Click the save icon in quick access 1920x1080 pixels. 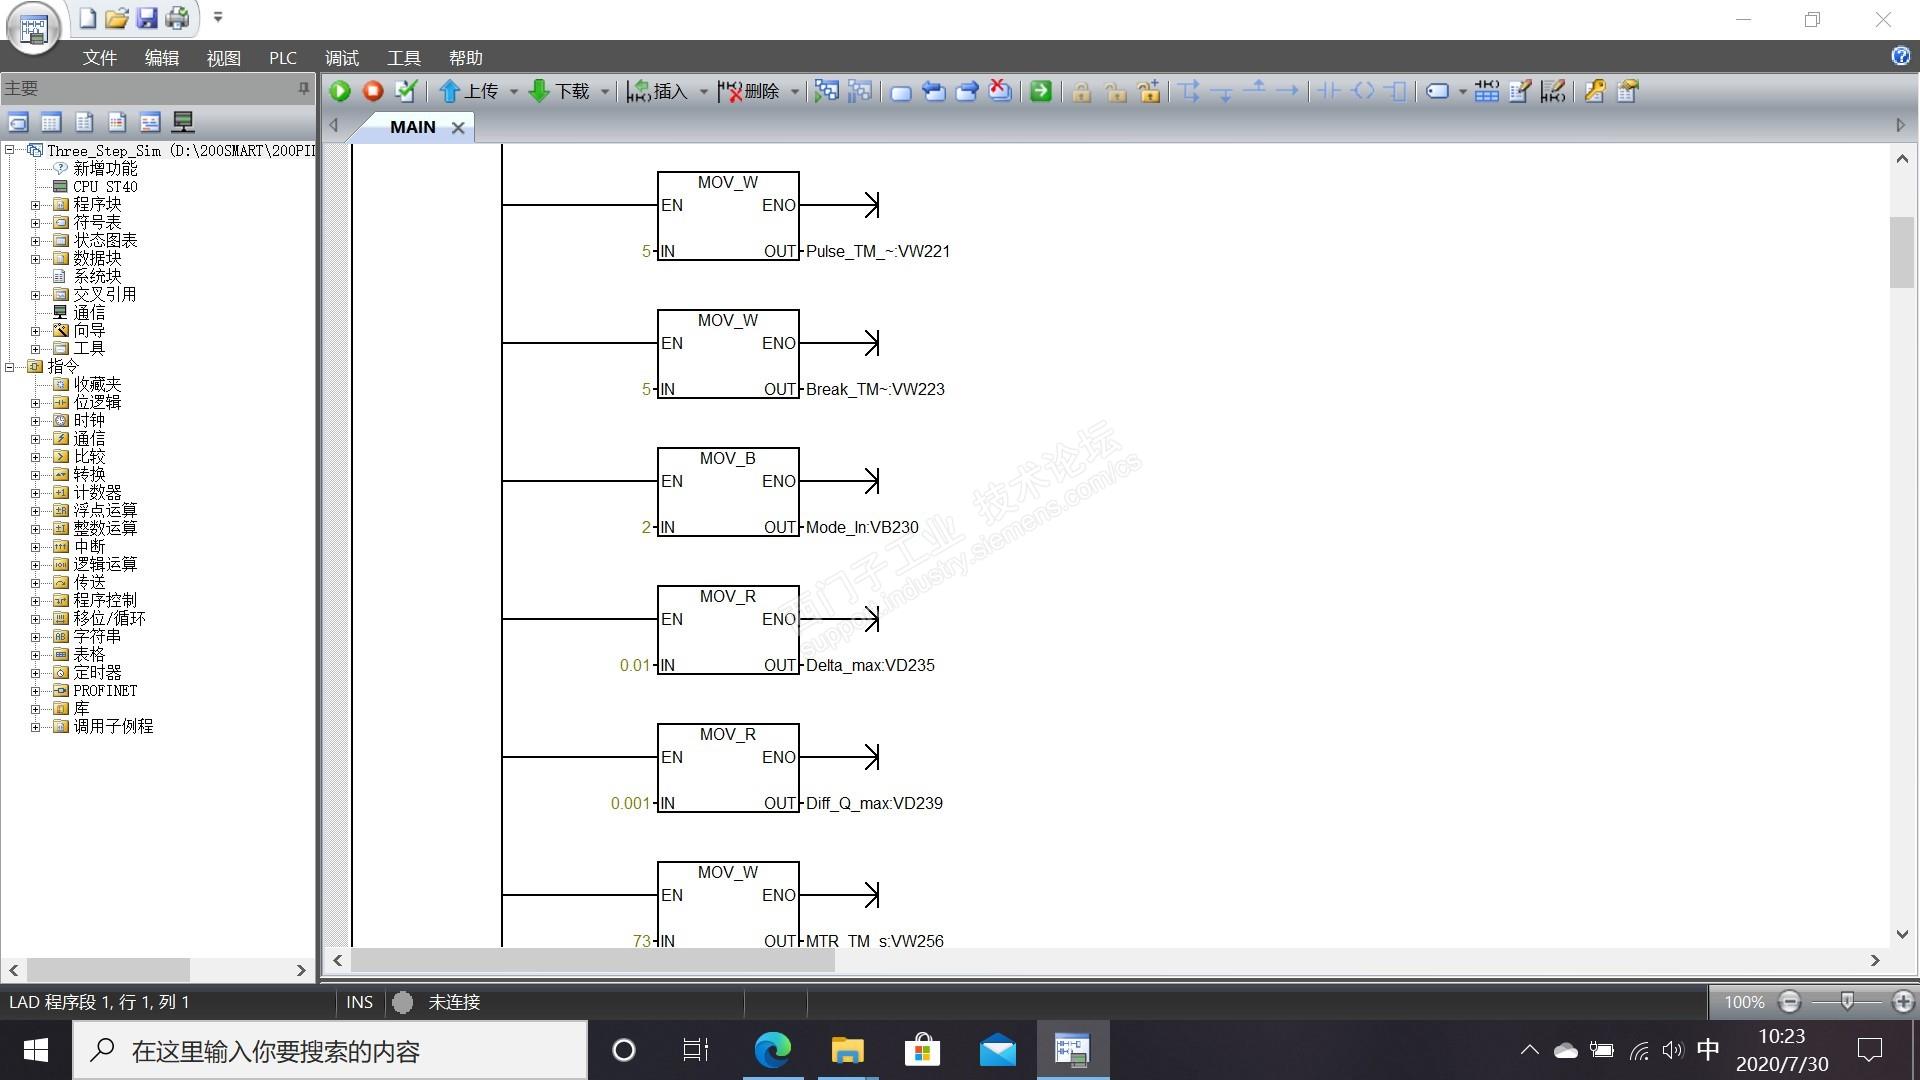[x=147, y=18]
